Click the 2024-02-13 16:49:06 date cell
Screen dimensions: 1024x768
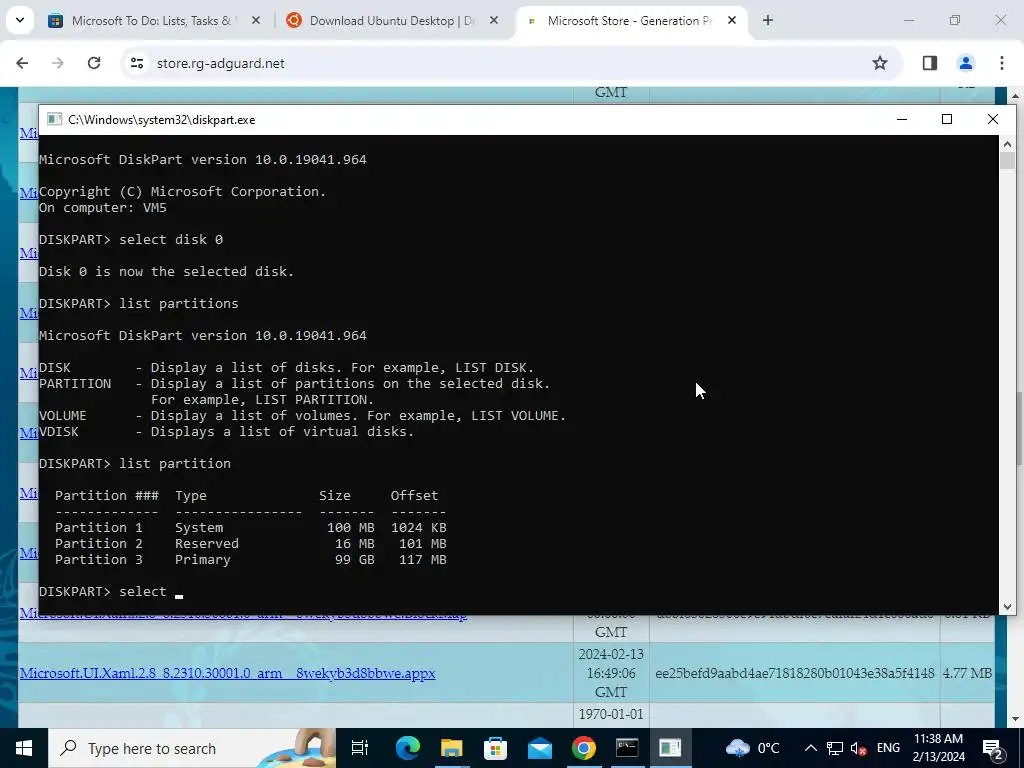pyautogui.click(x=611, y=673)
